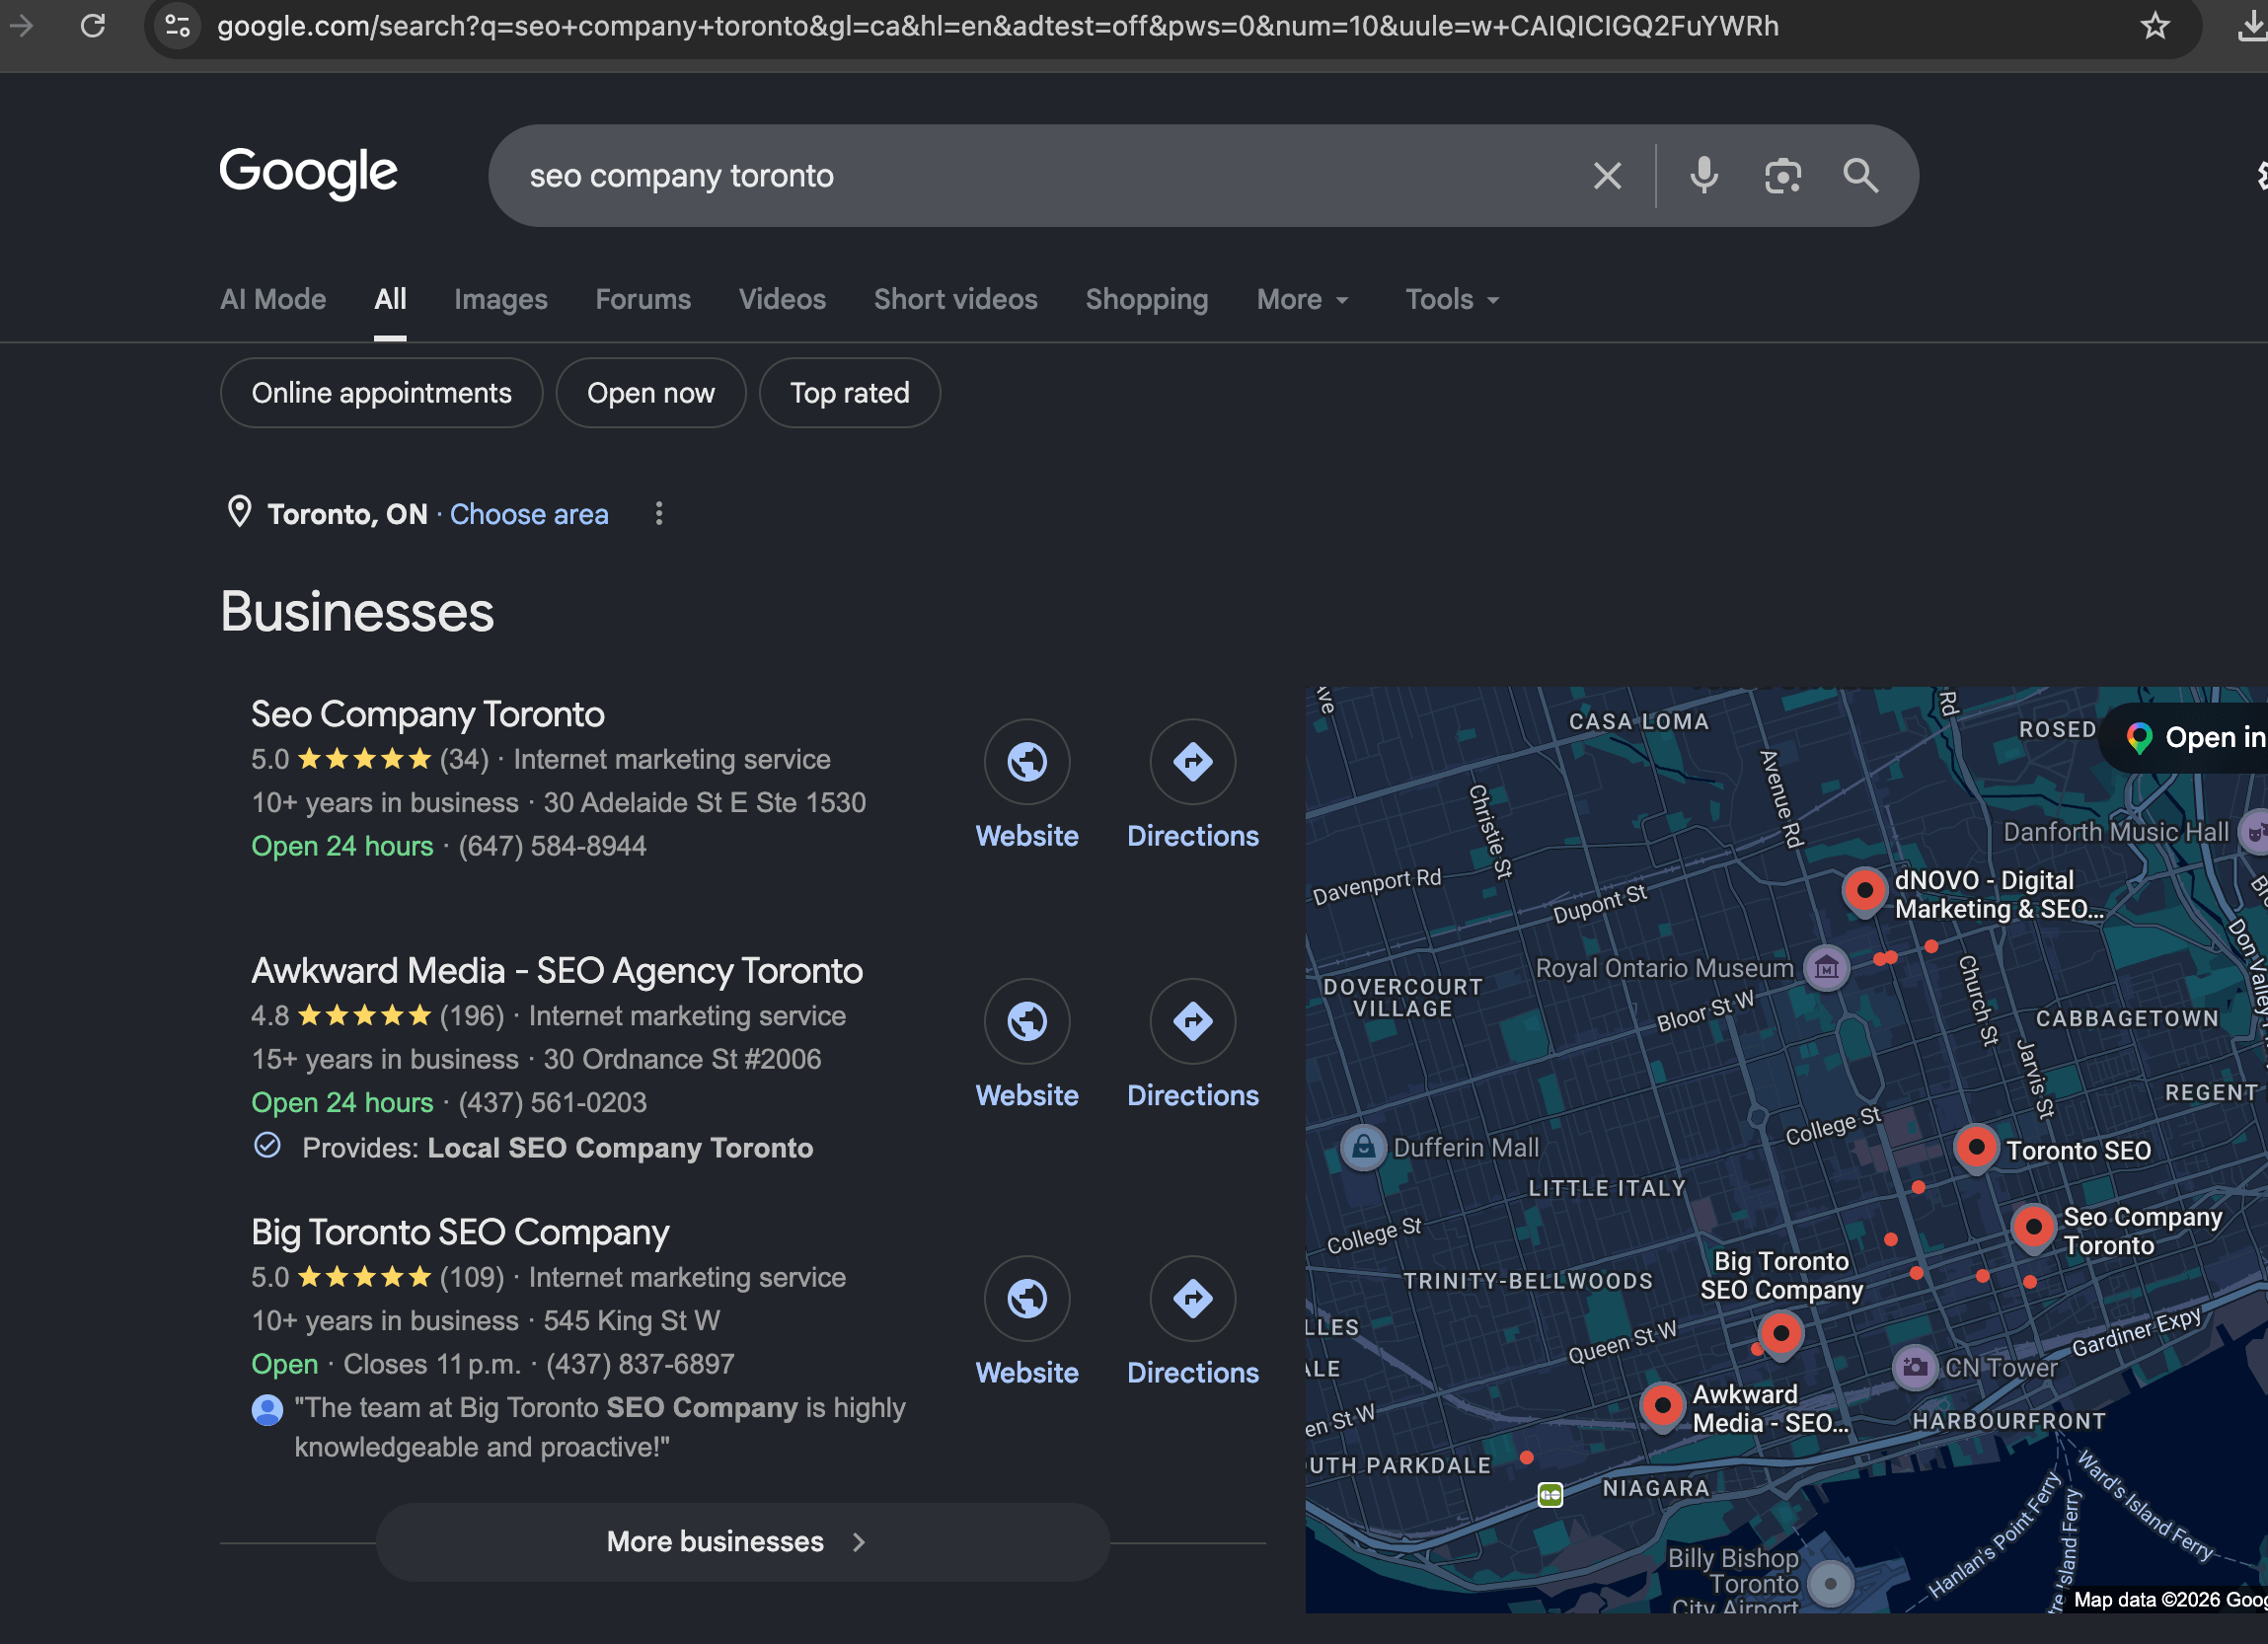
Task: Open Seo Company Toronto website globe icon
Action: (1027, 762)
